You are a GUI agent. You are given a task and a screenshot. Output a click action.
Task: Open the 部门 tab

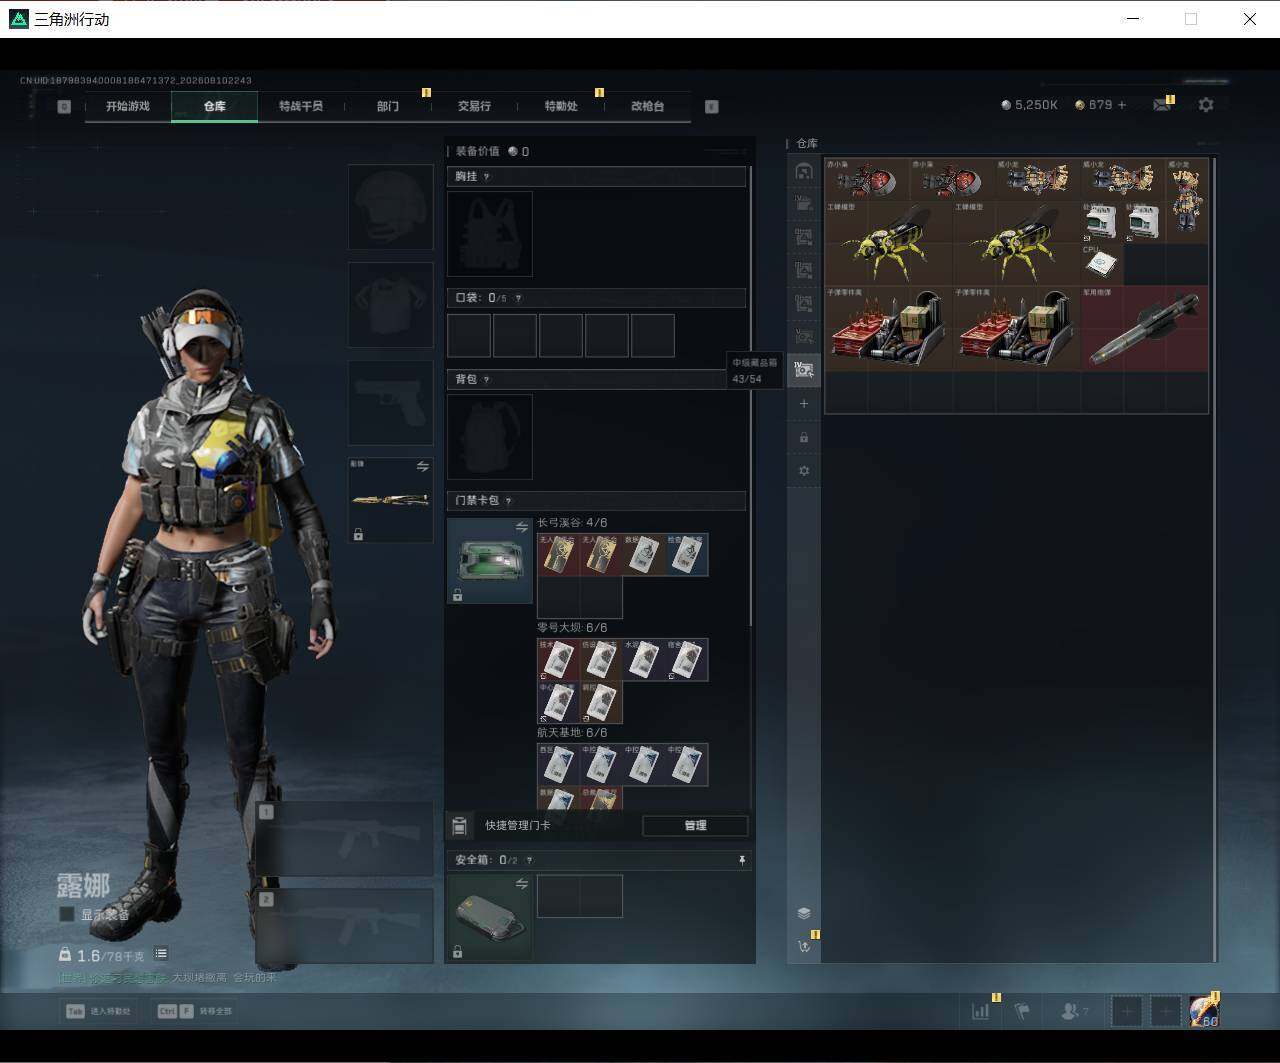(x=388, y=106)
